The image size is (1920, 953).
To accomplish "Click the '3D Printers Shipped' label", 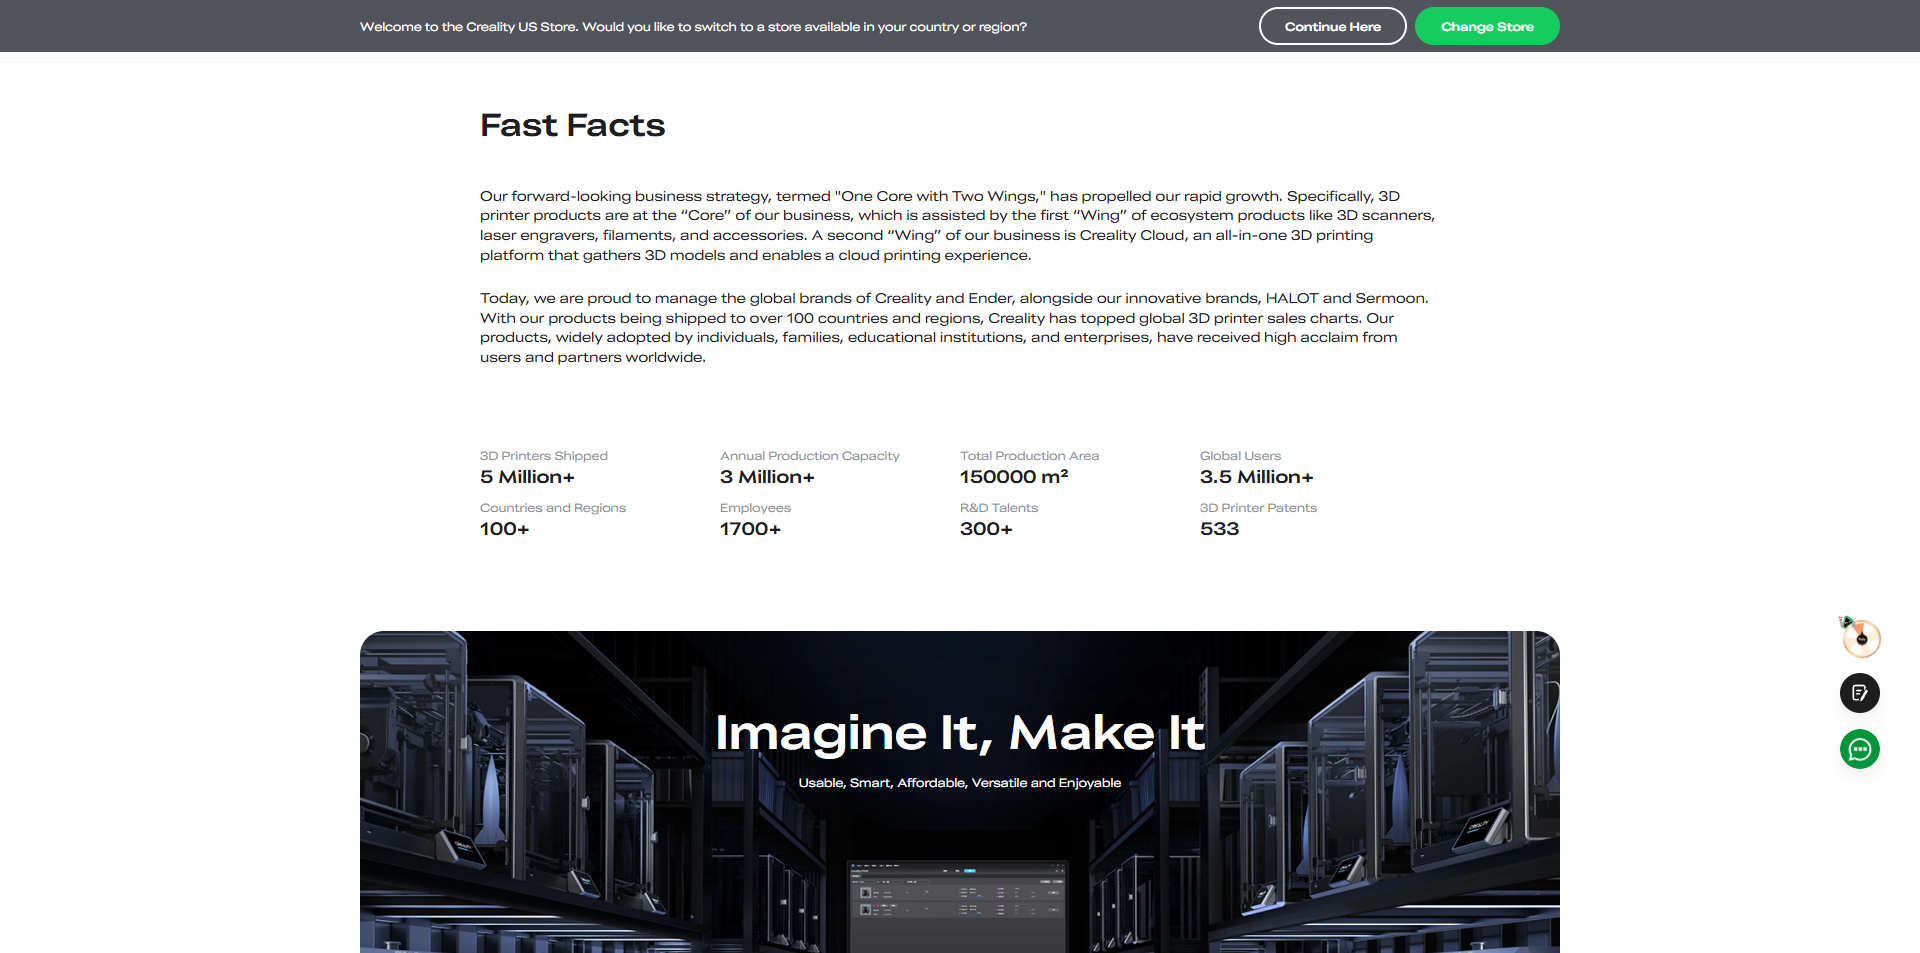I will [x=543, y=456].
